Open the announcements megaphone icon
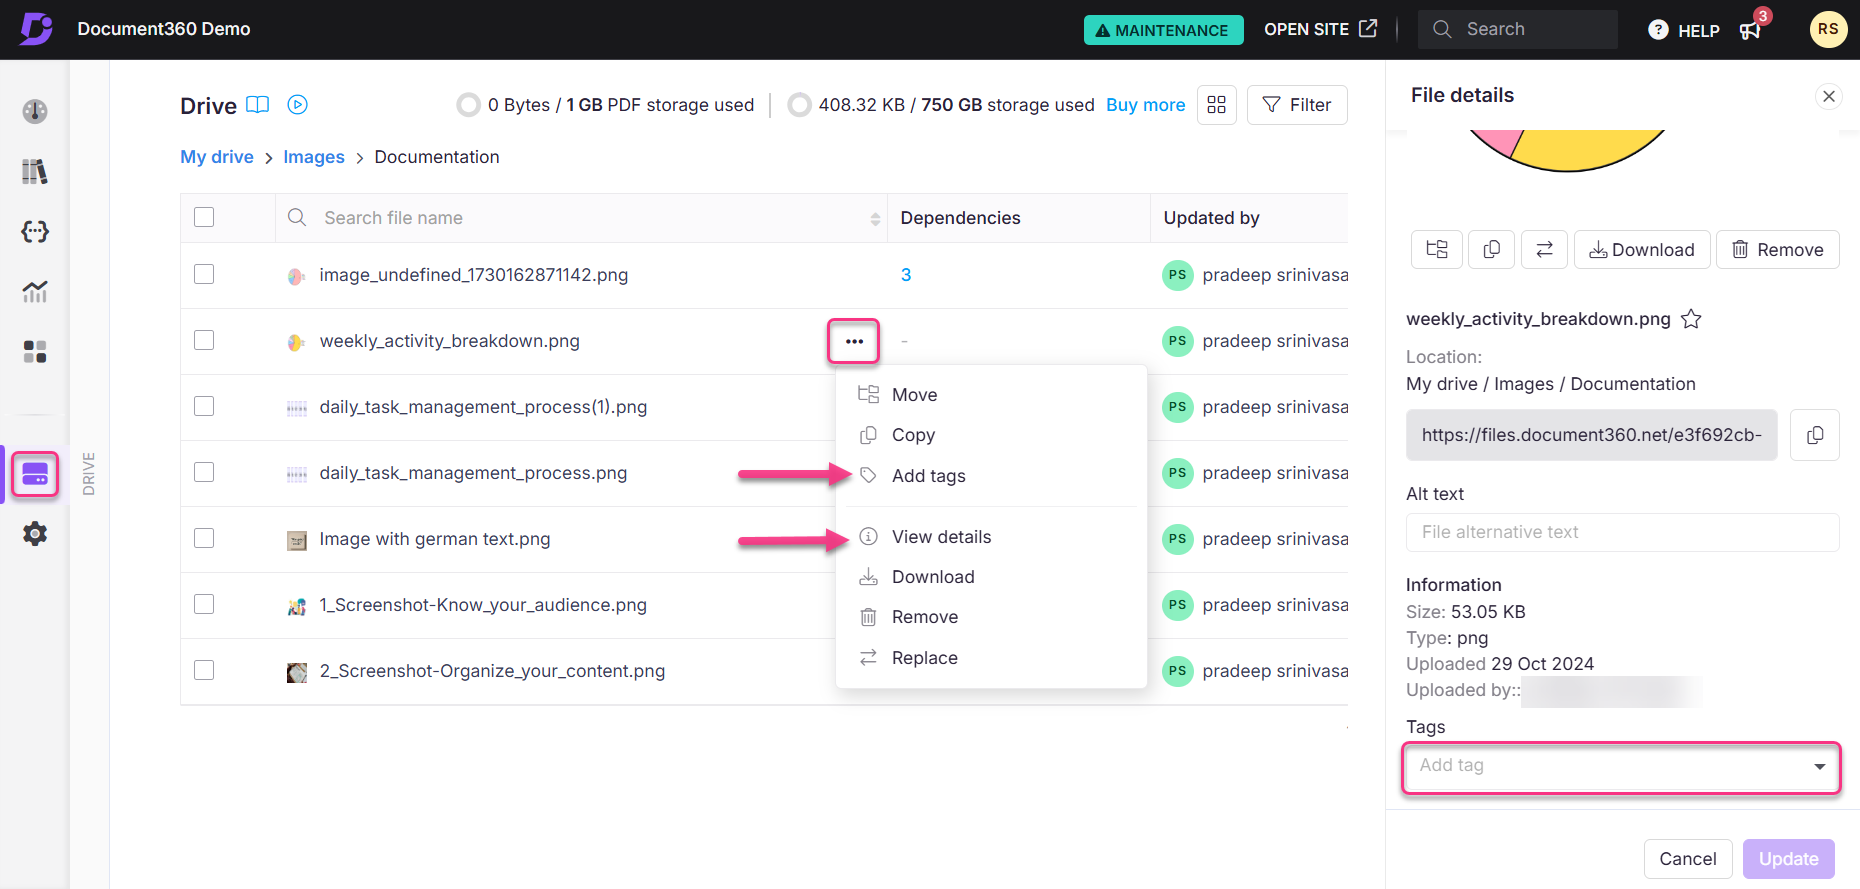Screen dimensions: 1860x889 point(1750,30)
